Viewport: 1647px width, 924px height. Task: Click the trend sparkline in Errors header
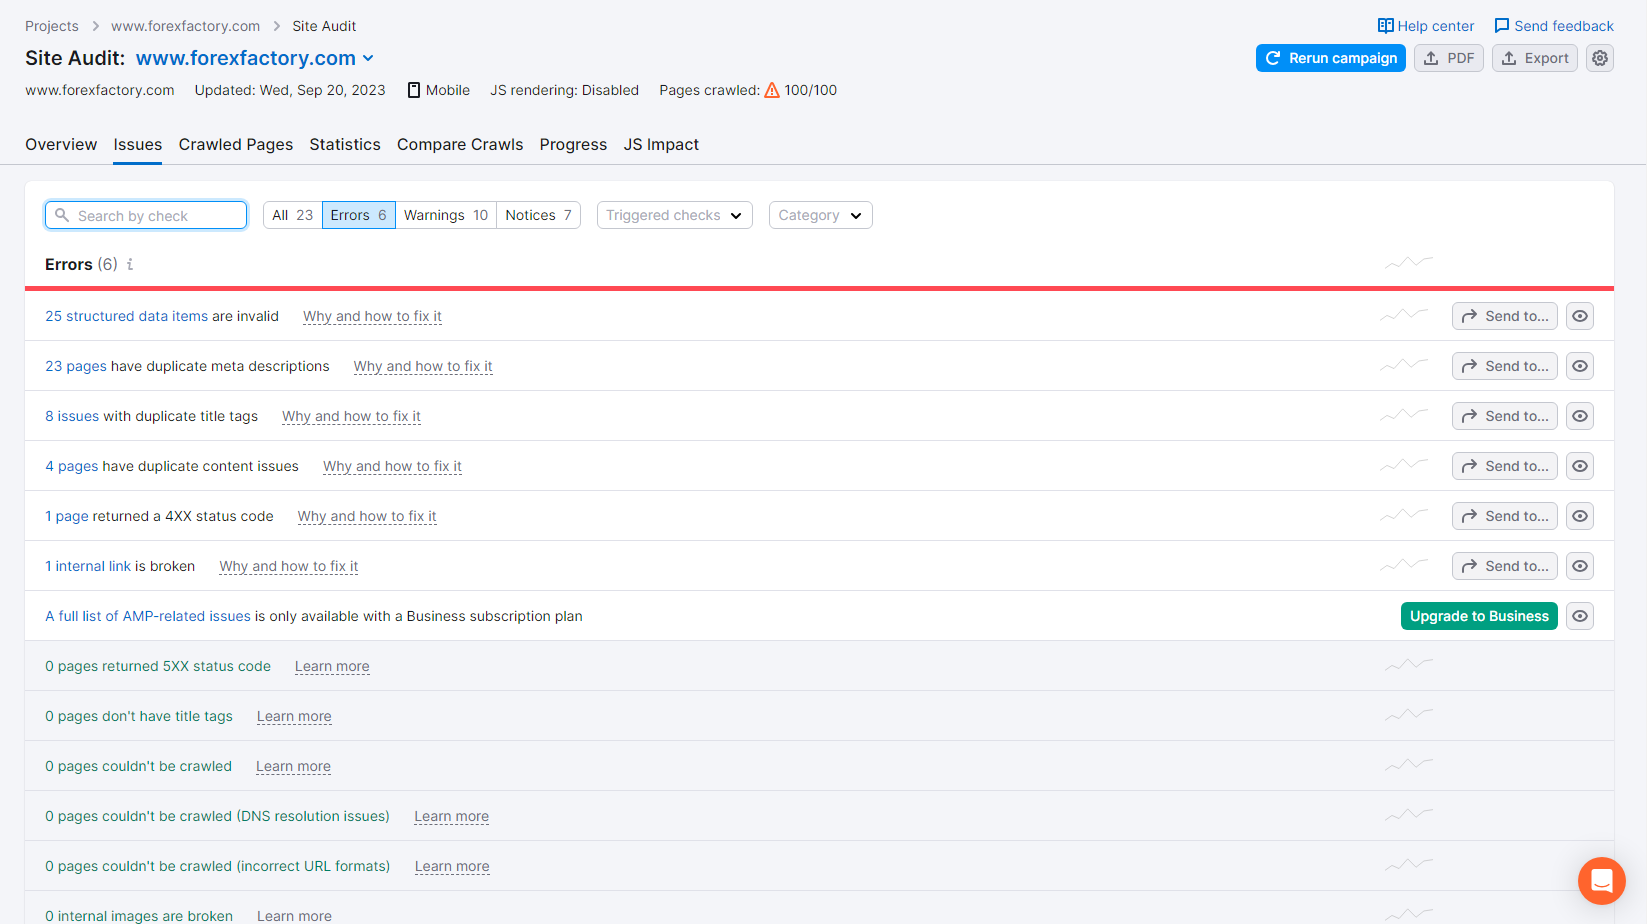click(x=1409, y=263)
